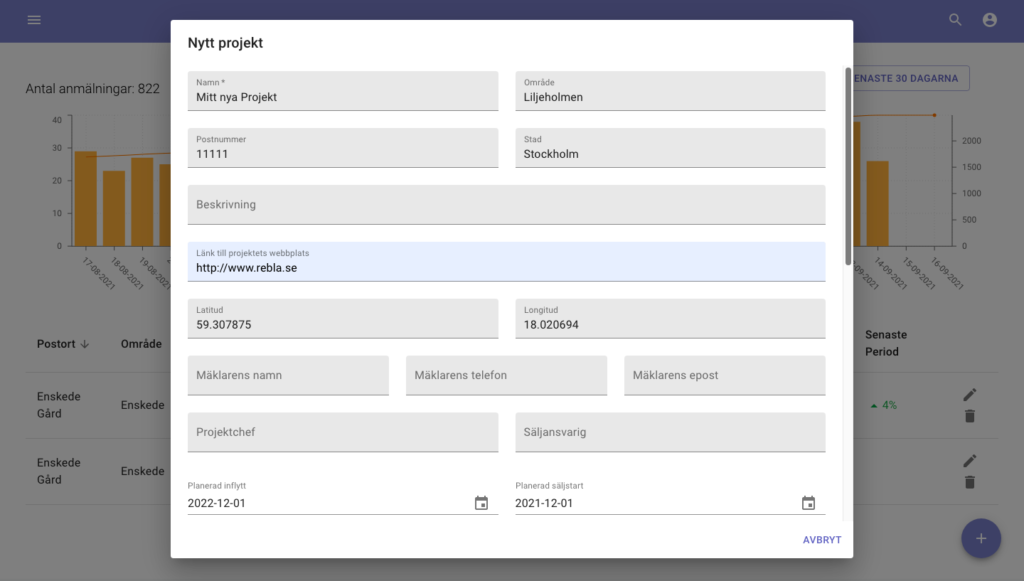Click the Mäklarens telefon field

coord(506,375)
